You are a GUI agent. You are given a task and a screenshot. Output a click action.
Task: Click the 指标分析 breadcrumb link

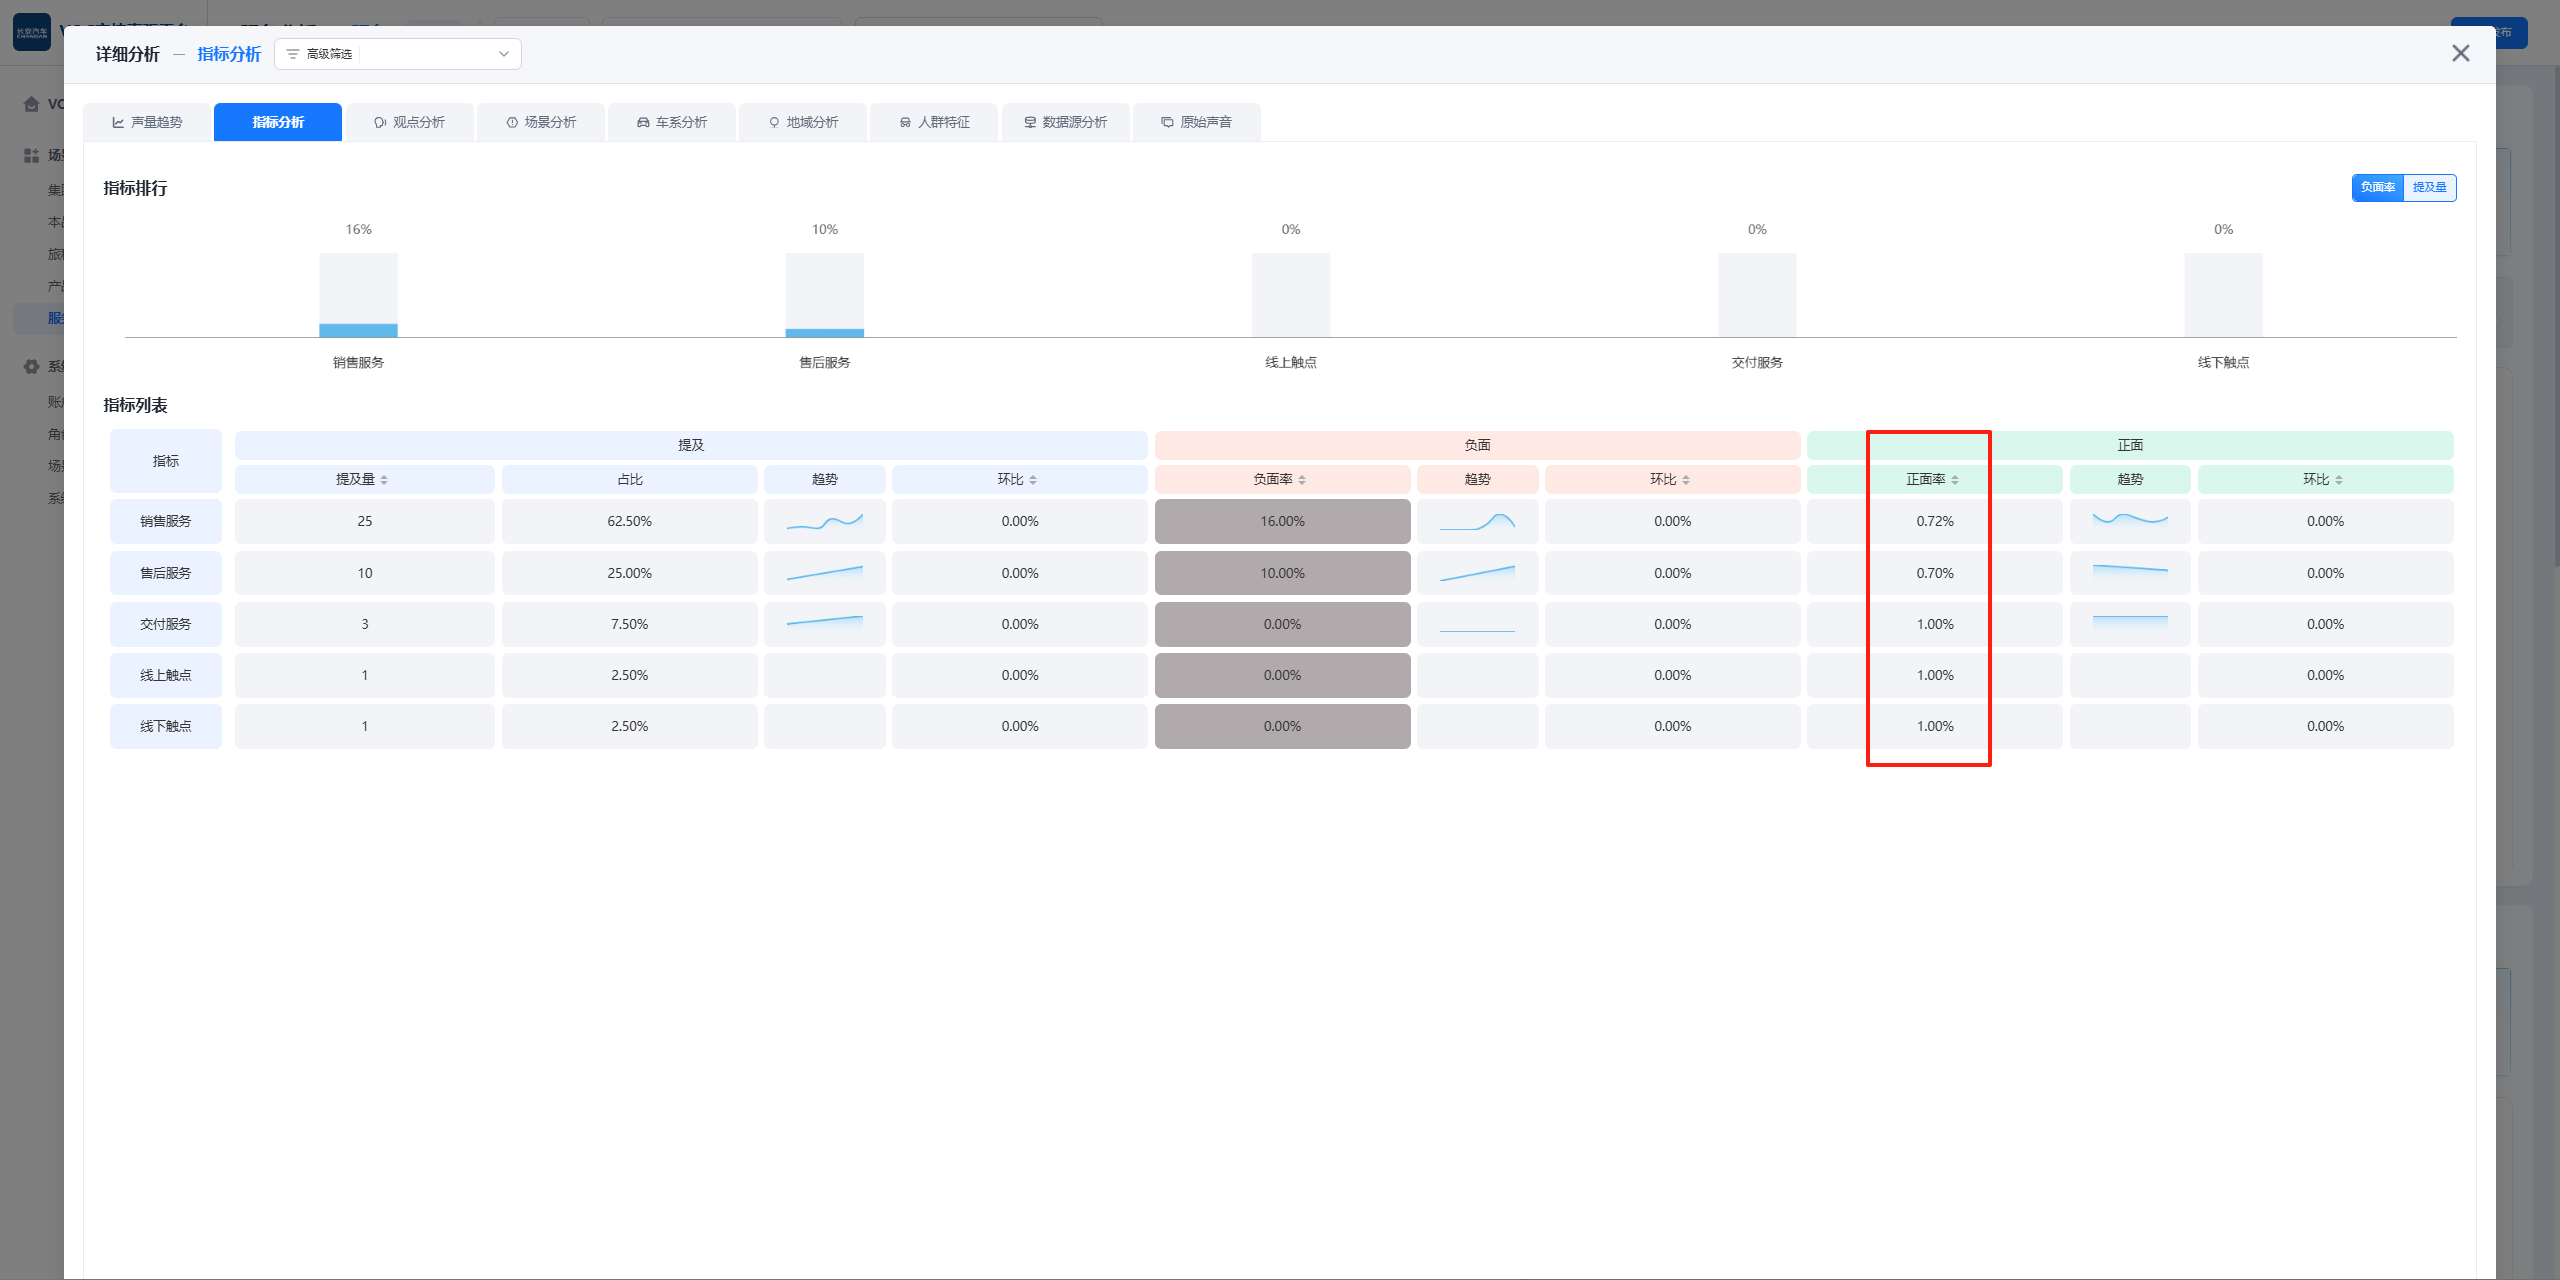tap(229, 54)
